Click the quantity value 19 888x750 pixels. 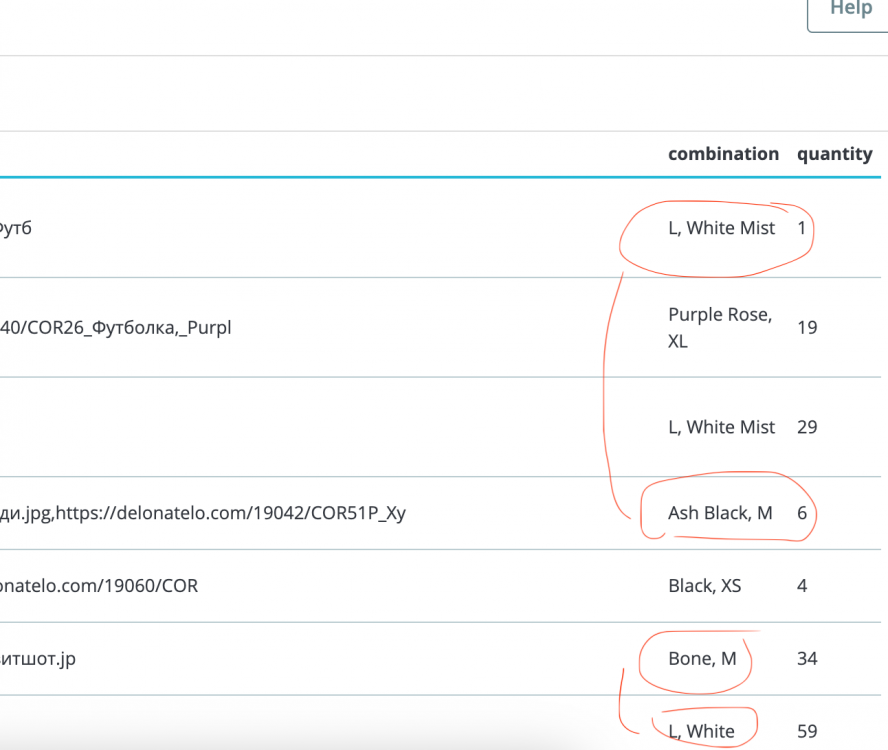point(807,327)
